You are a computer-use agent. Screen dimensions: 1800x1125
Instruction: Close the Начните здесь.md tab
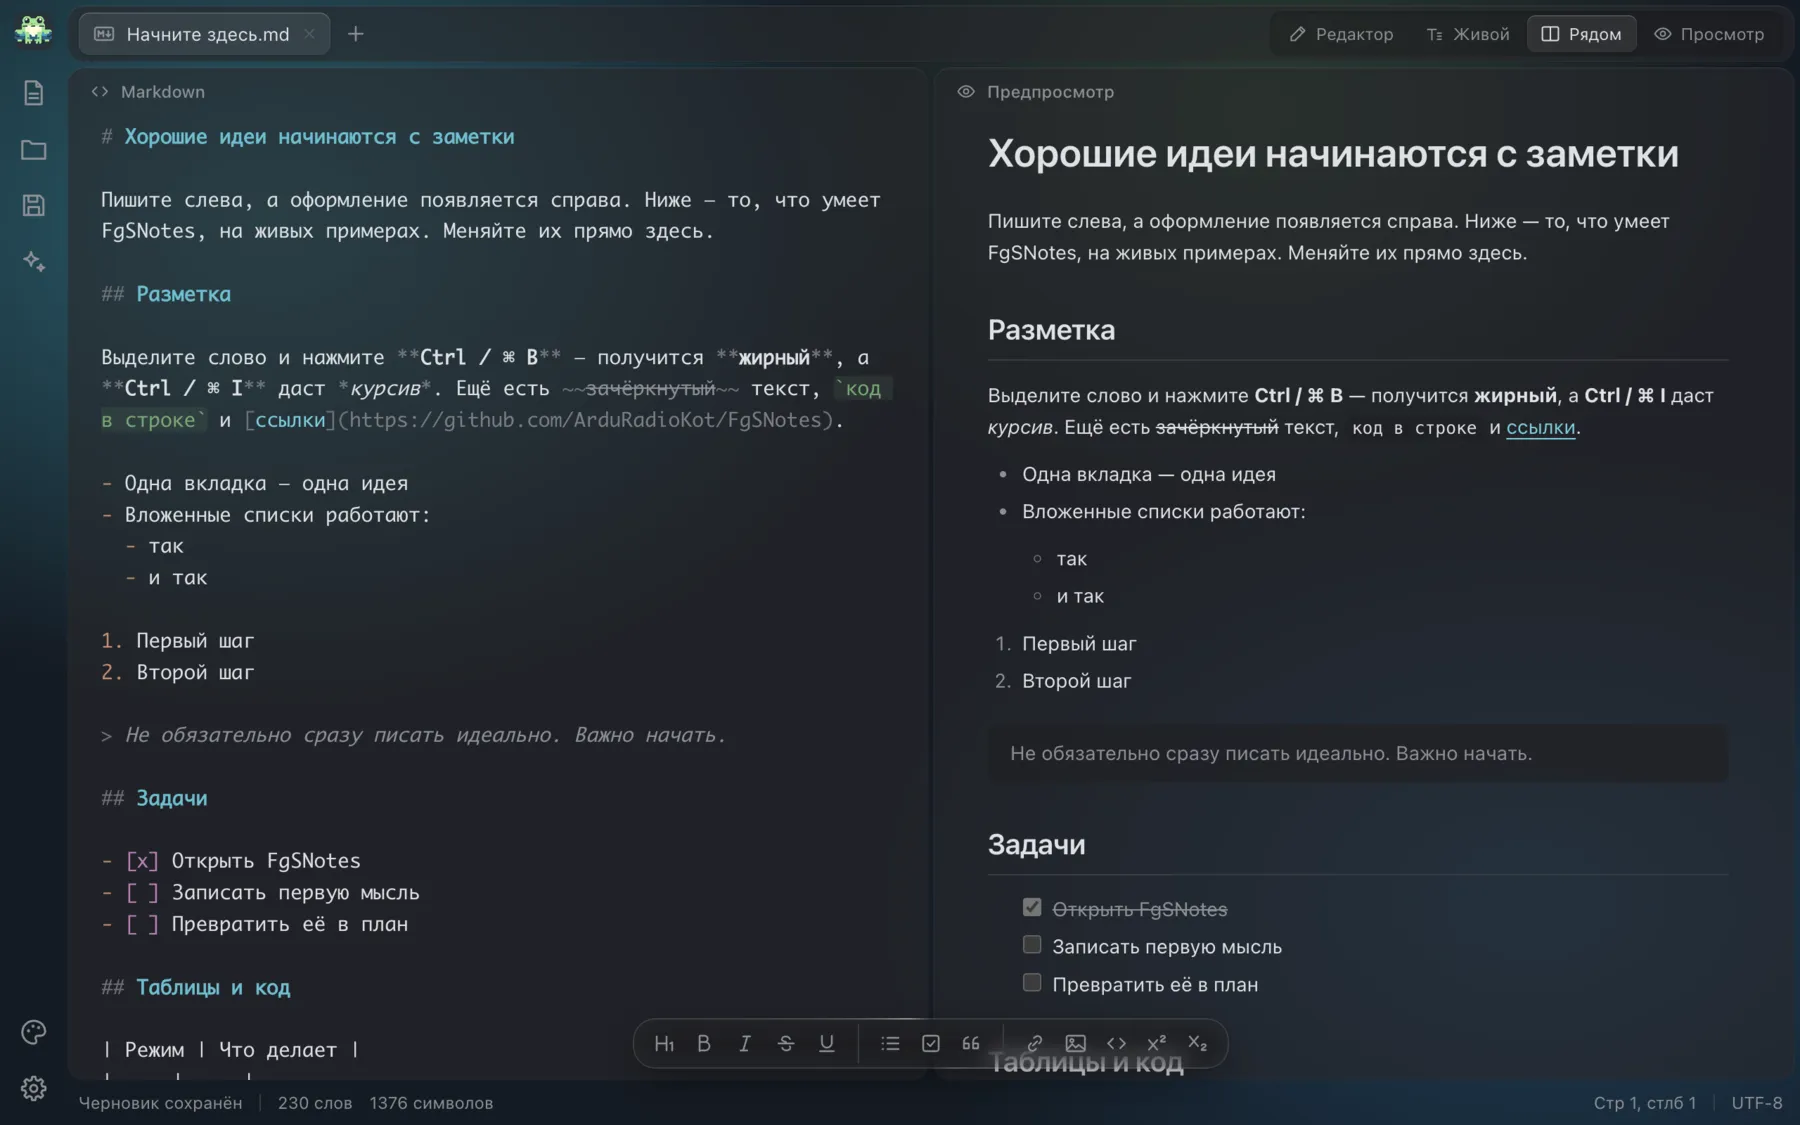(310, 34)
